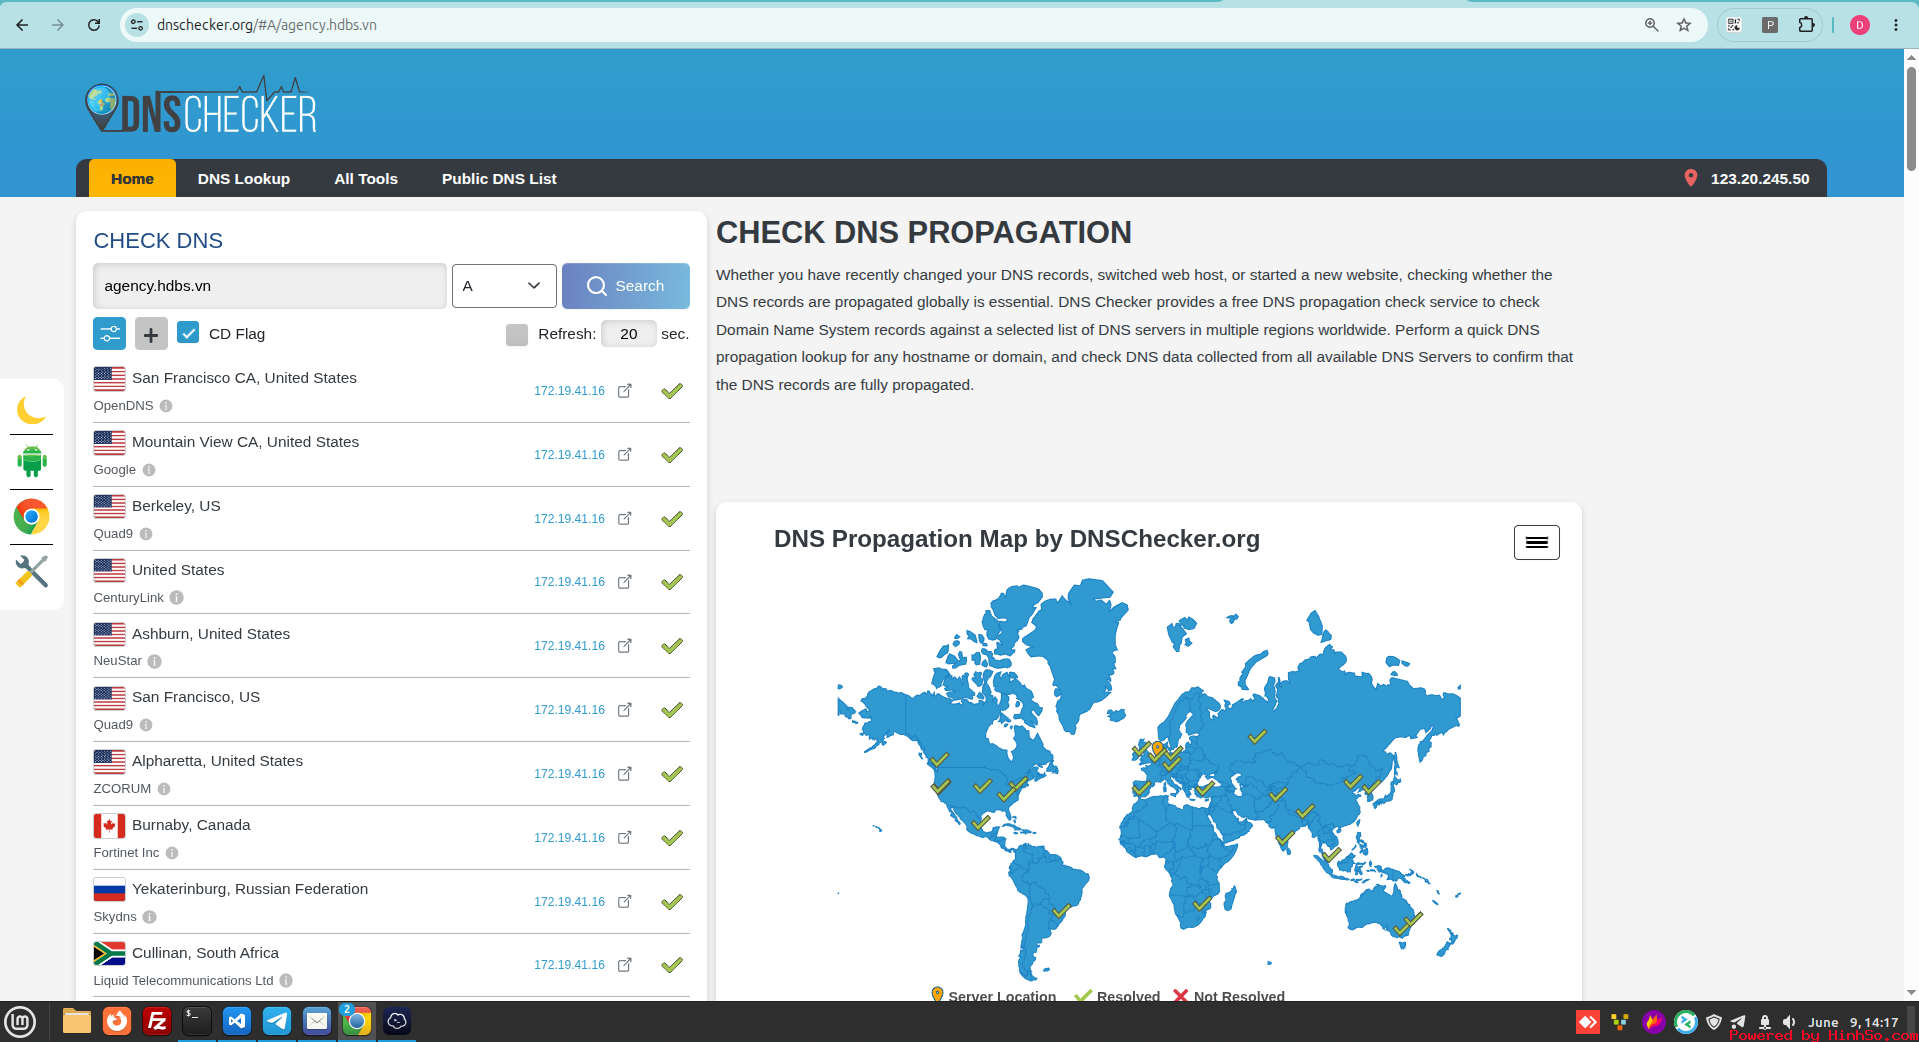Open the browser extensions puzzle icon
The height and width of the screenshot is (1042, 1919).
(1806, 25)
